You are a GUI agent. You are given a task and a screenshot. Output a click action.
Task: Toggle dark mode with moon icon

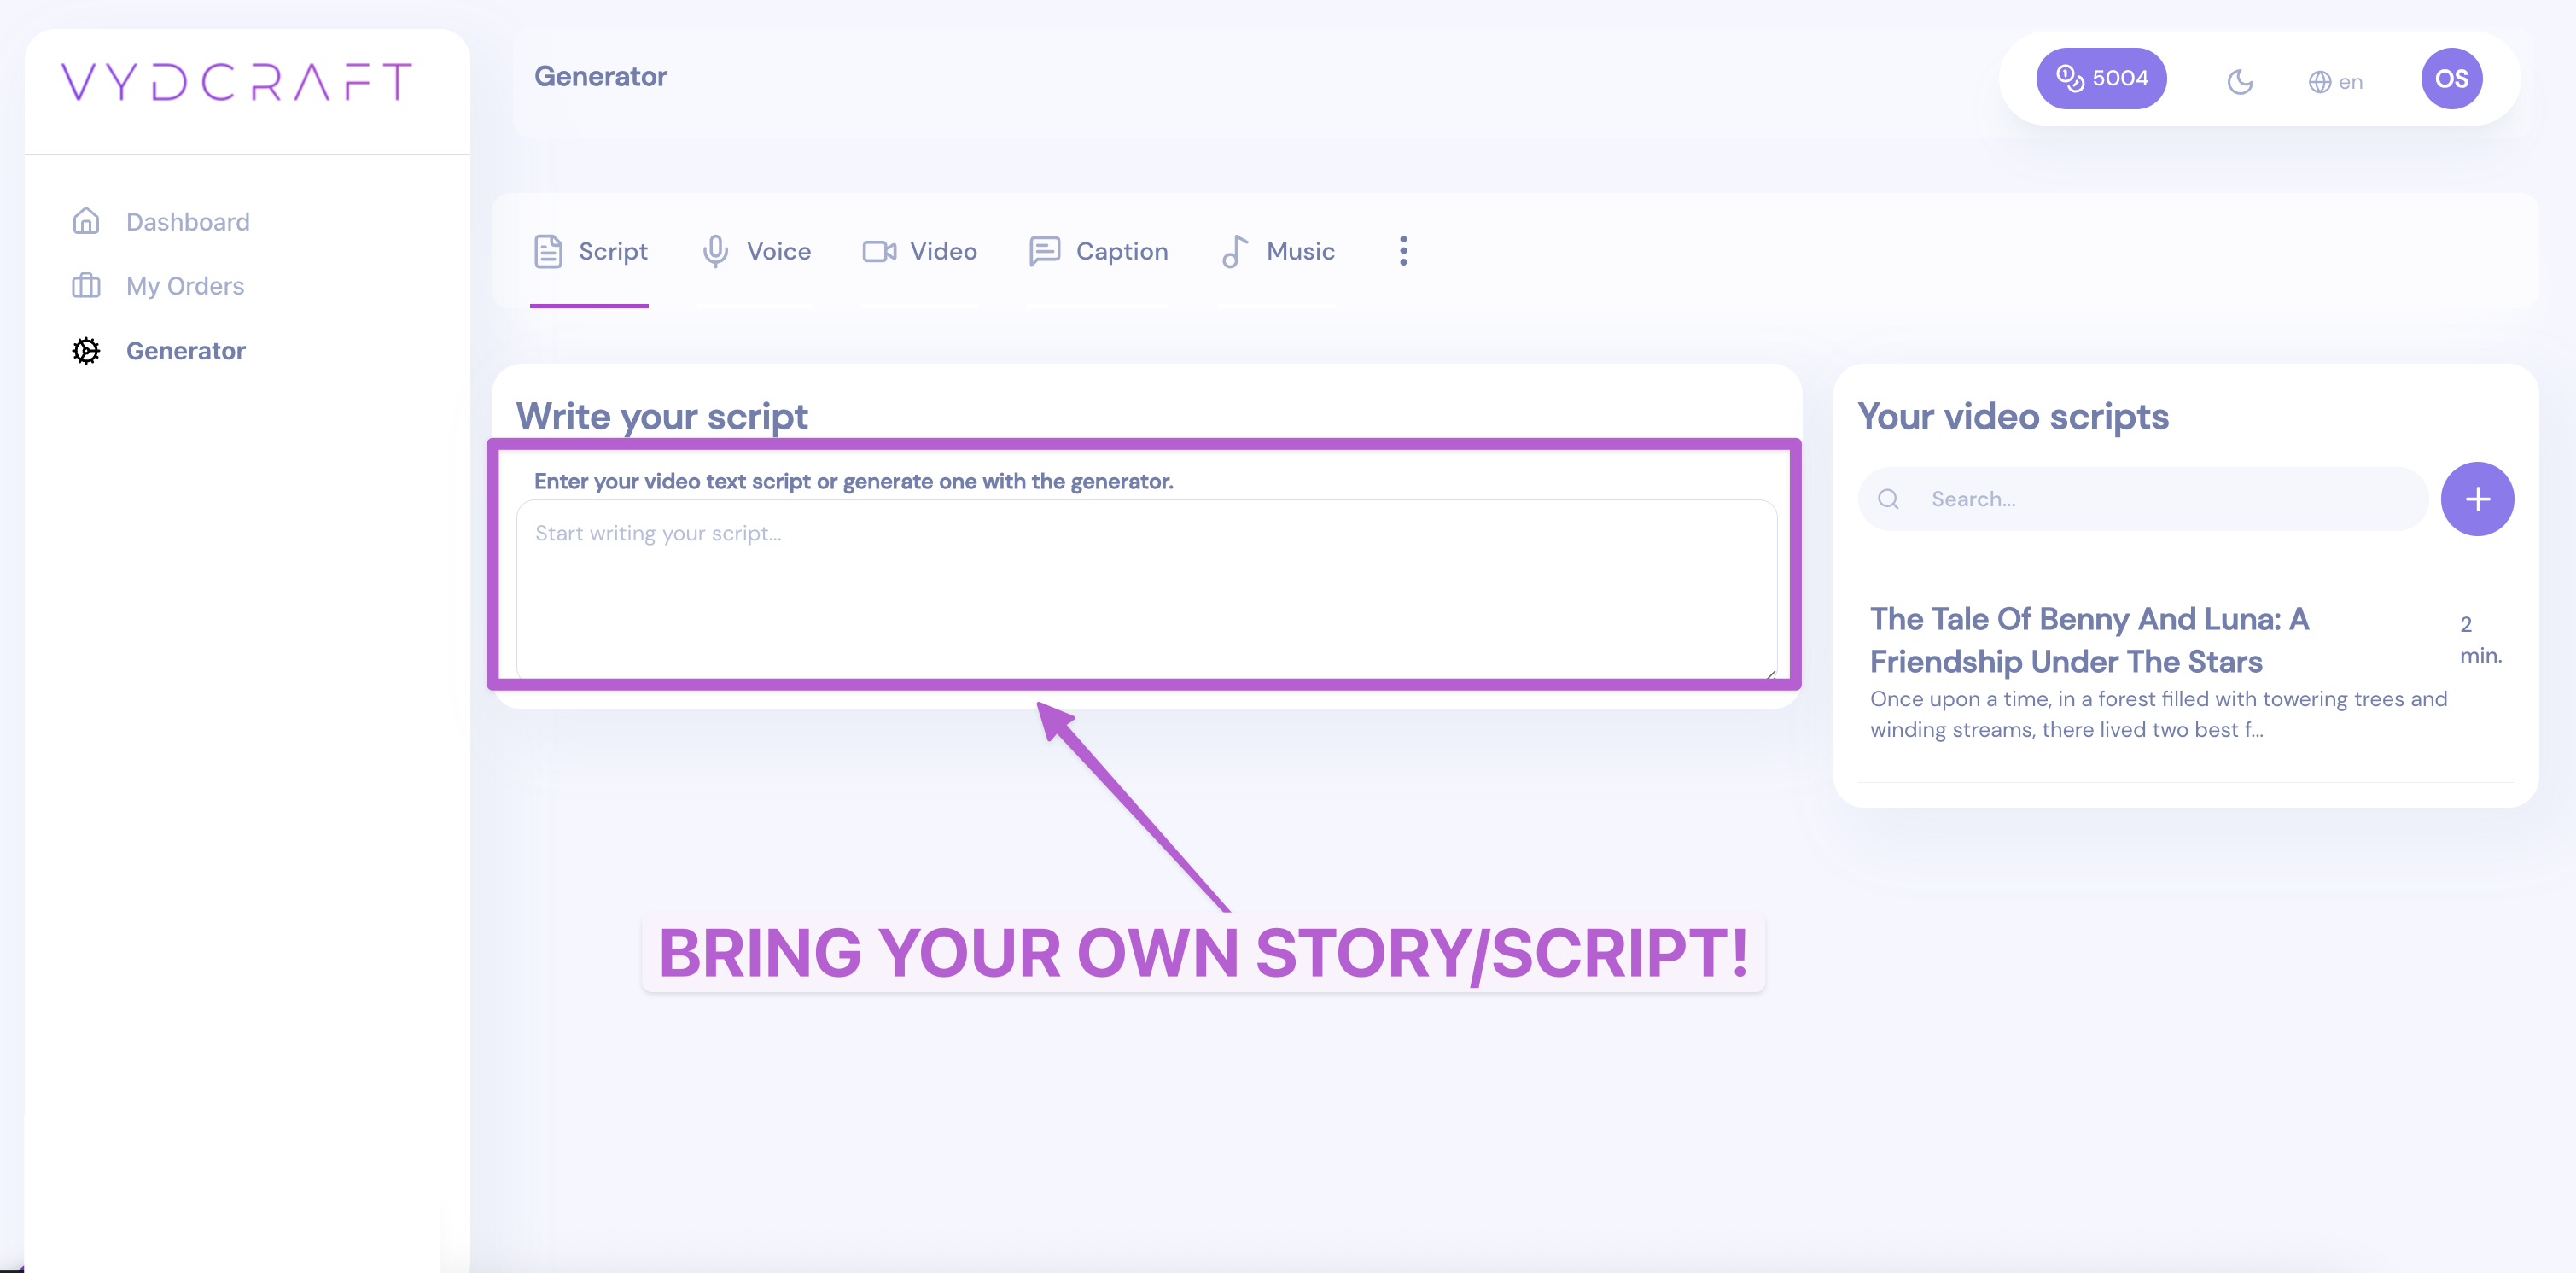coord(2240,81)
